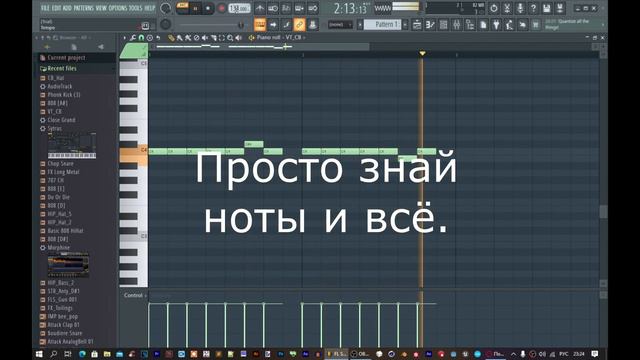Image resolution: width=640 pixels, height=360 pixels.
Task: Open the global snap dropdown
Action: [x=340, y=25]
